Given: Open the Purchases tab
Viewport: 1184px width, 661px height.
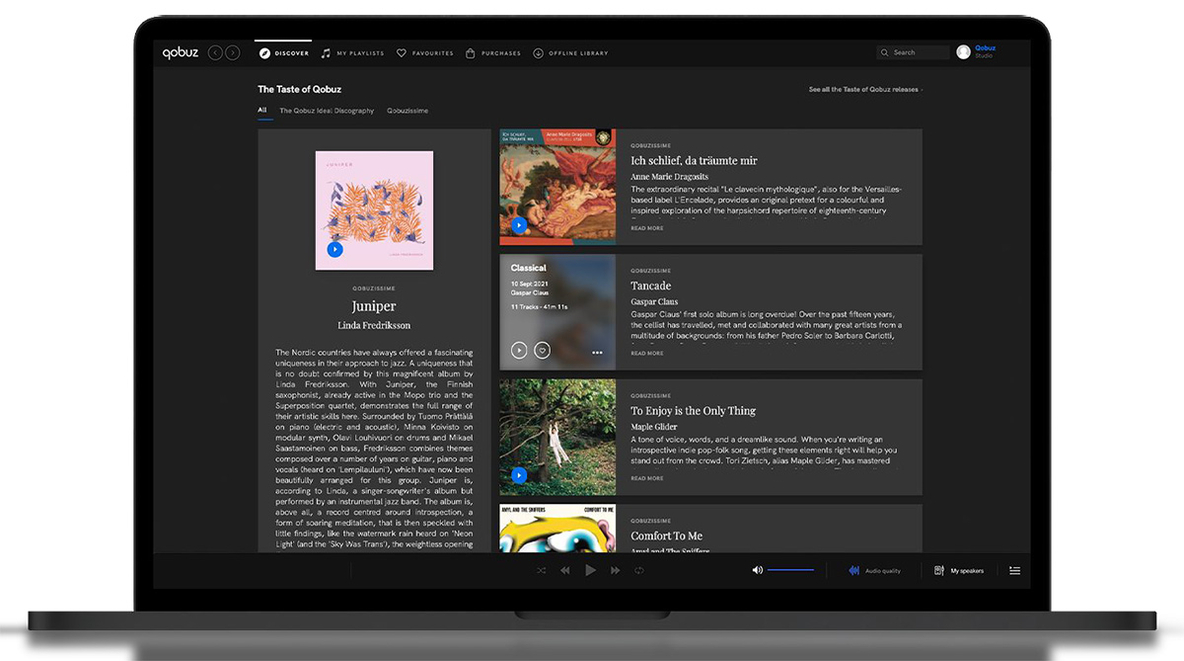Looking at the screenshot, I should point(493,53).
